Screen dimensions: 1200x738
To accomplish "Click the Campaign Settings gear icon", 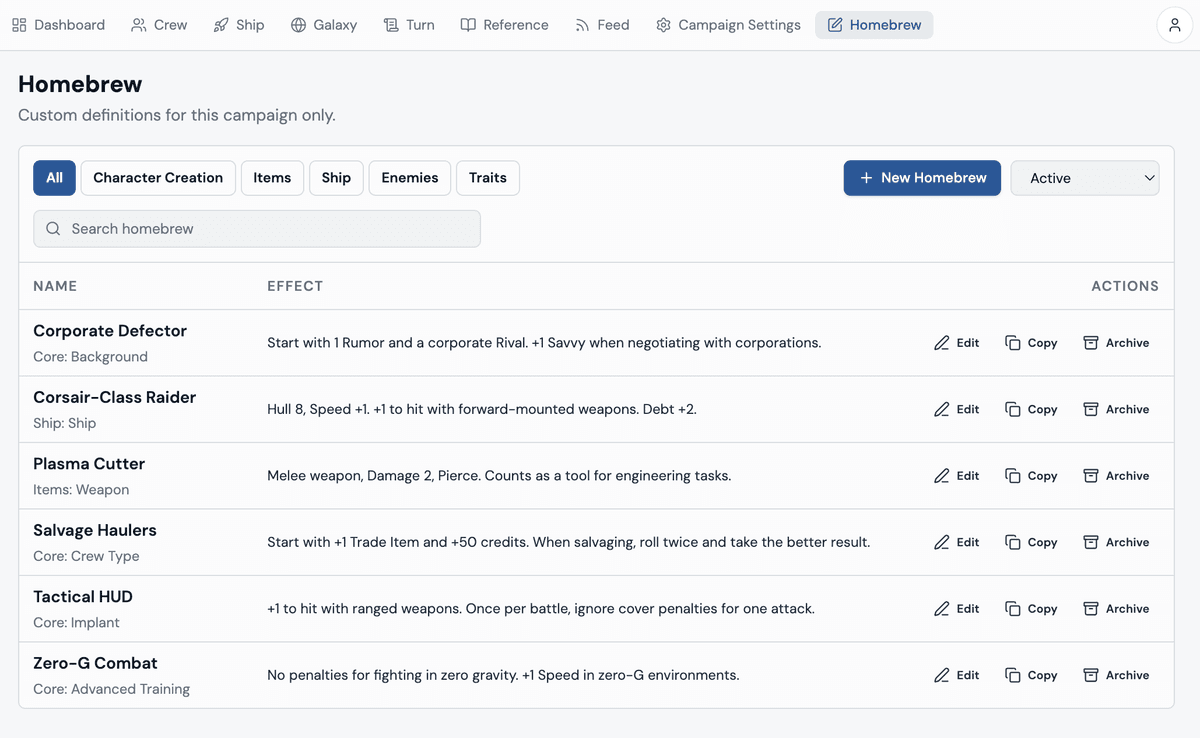I will tap(663, 25).
